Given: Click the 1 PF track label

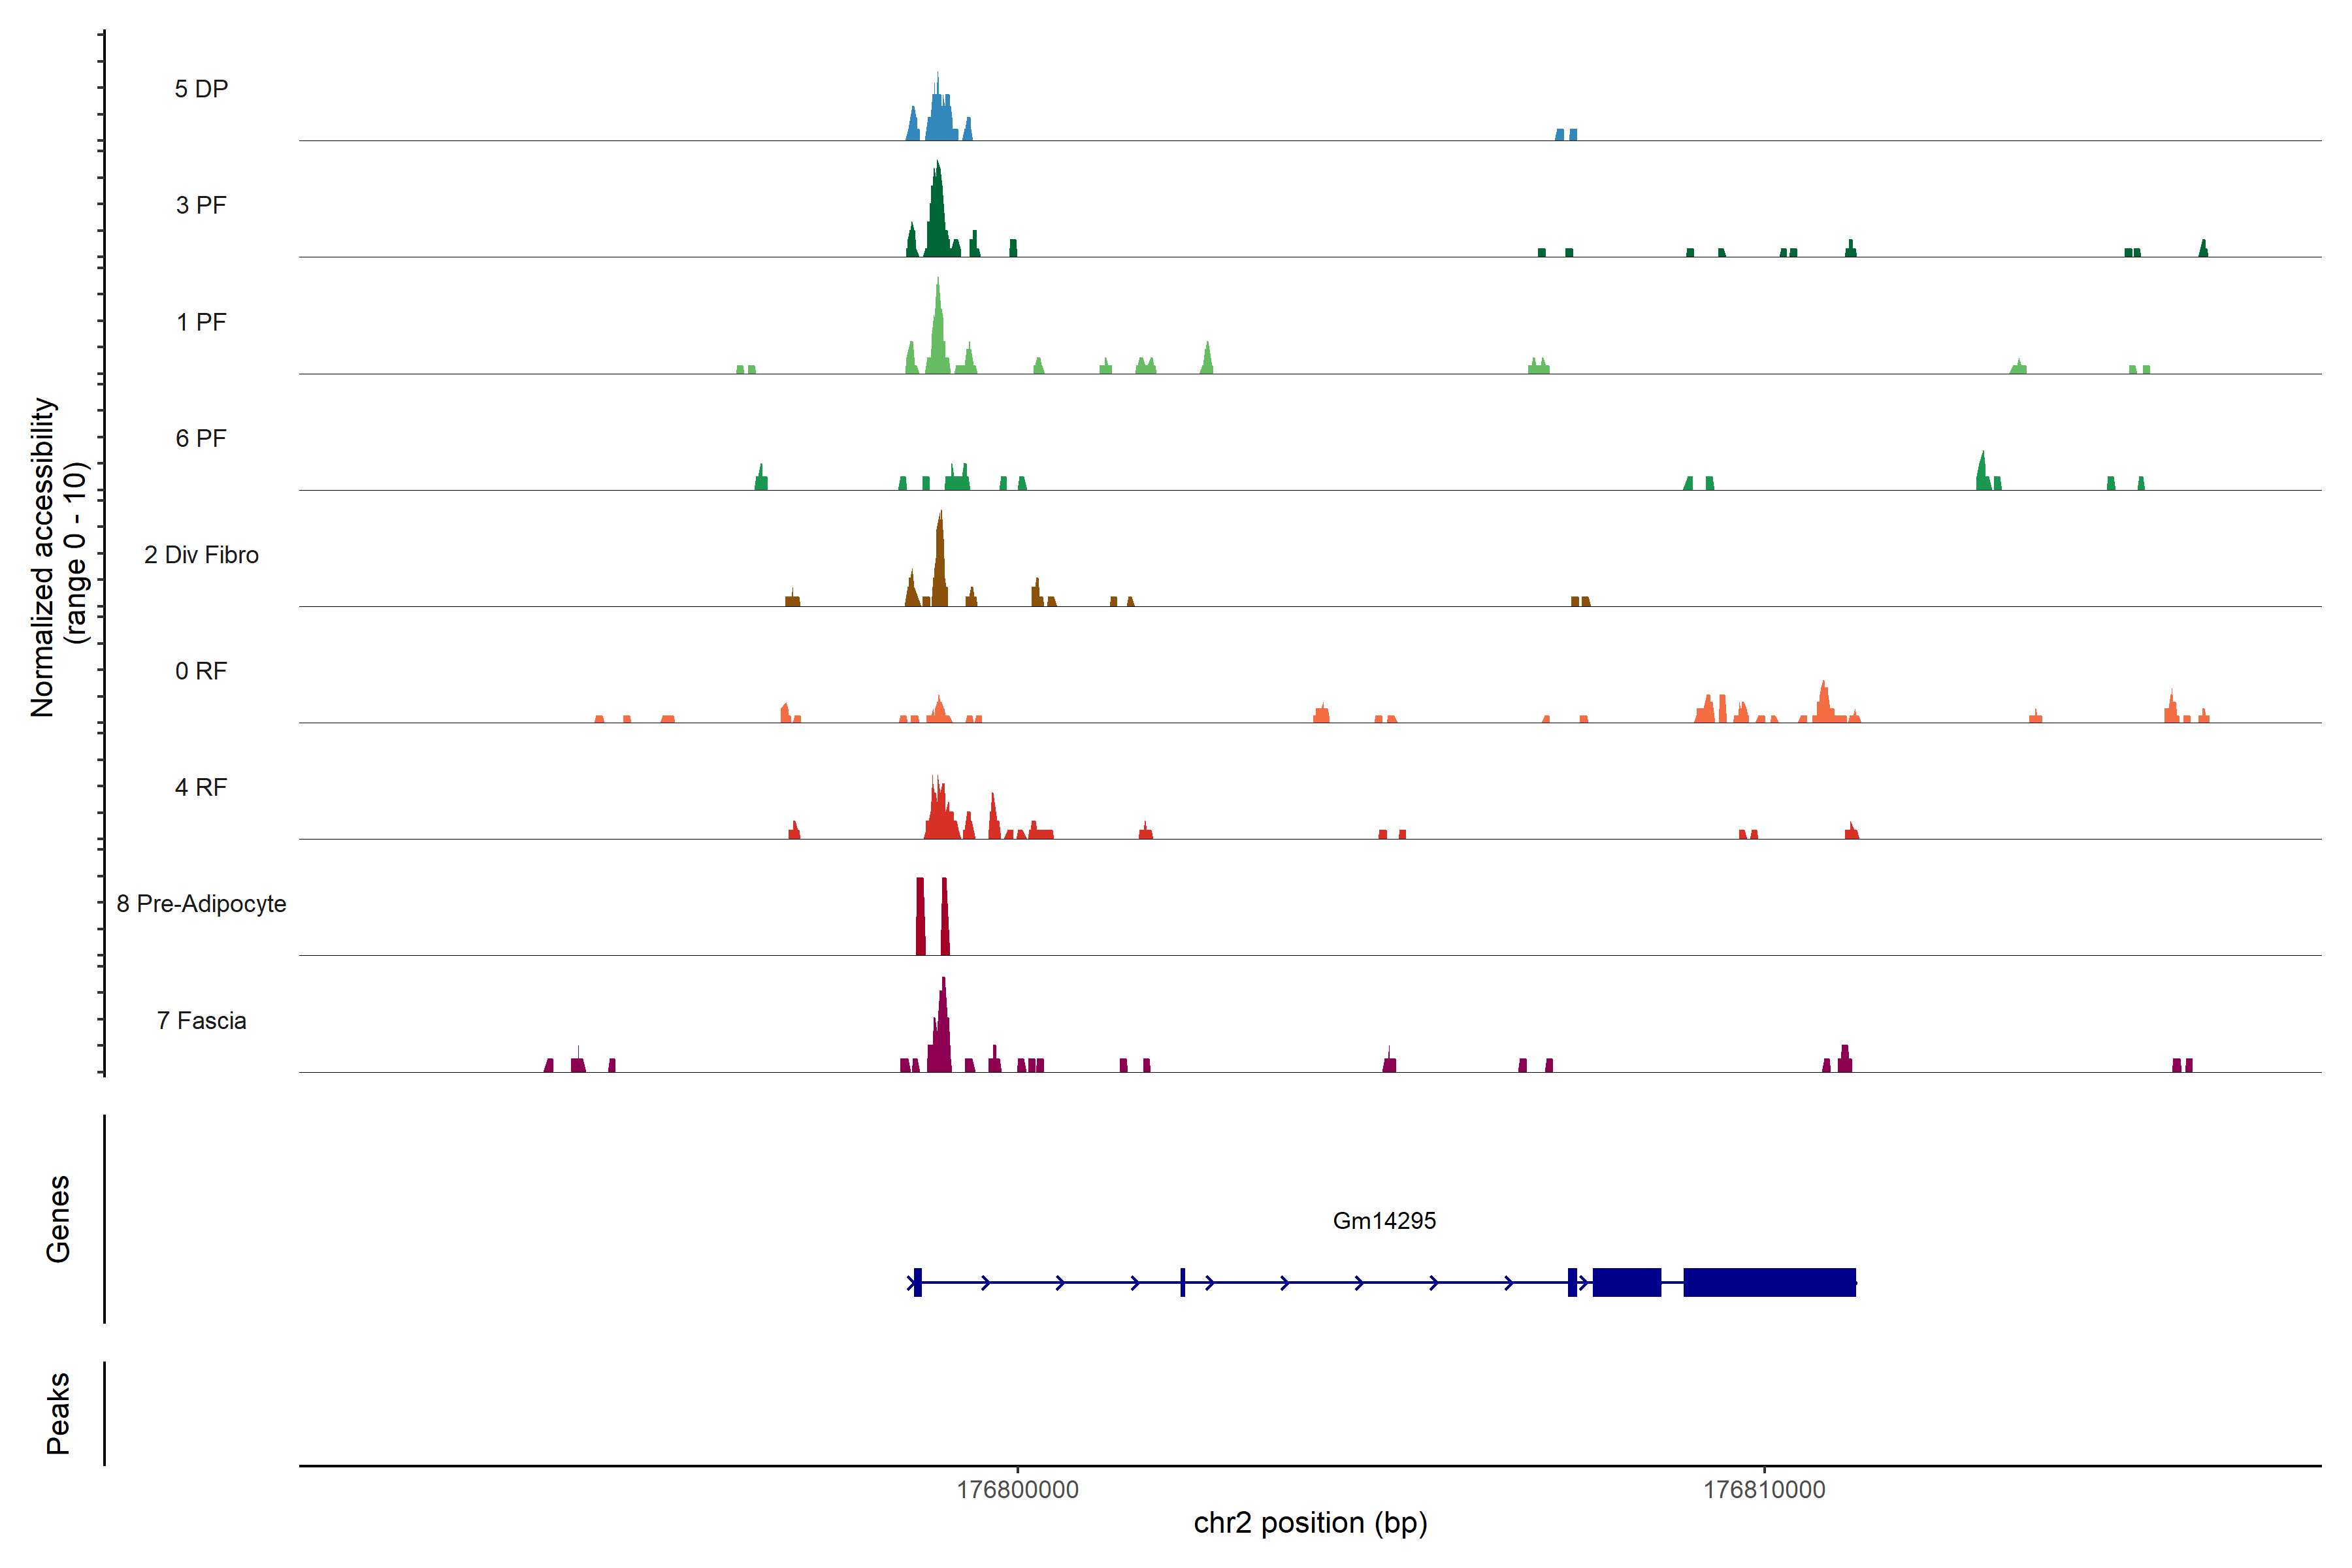Looking at the screenshot, I should [x=201, y=322].
